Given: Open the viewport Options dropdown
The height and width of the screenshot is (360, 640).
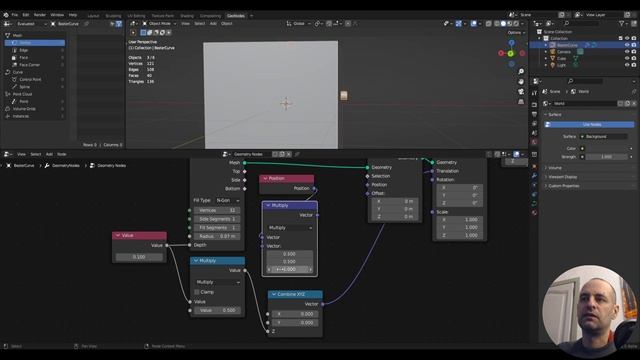Looking at the screenshot, I should 516,33.
